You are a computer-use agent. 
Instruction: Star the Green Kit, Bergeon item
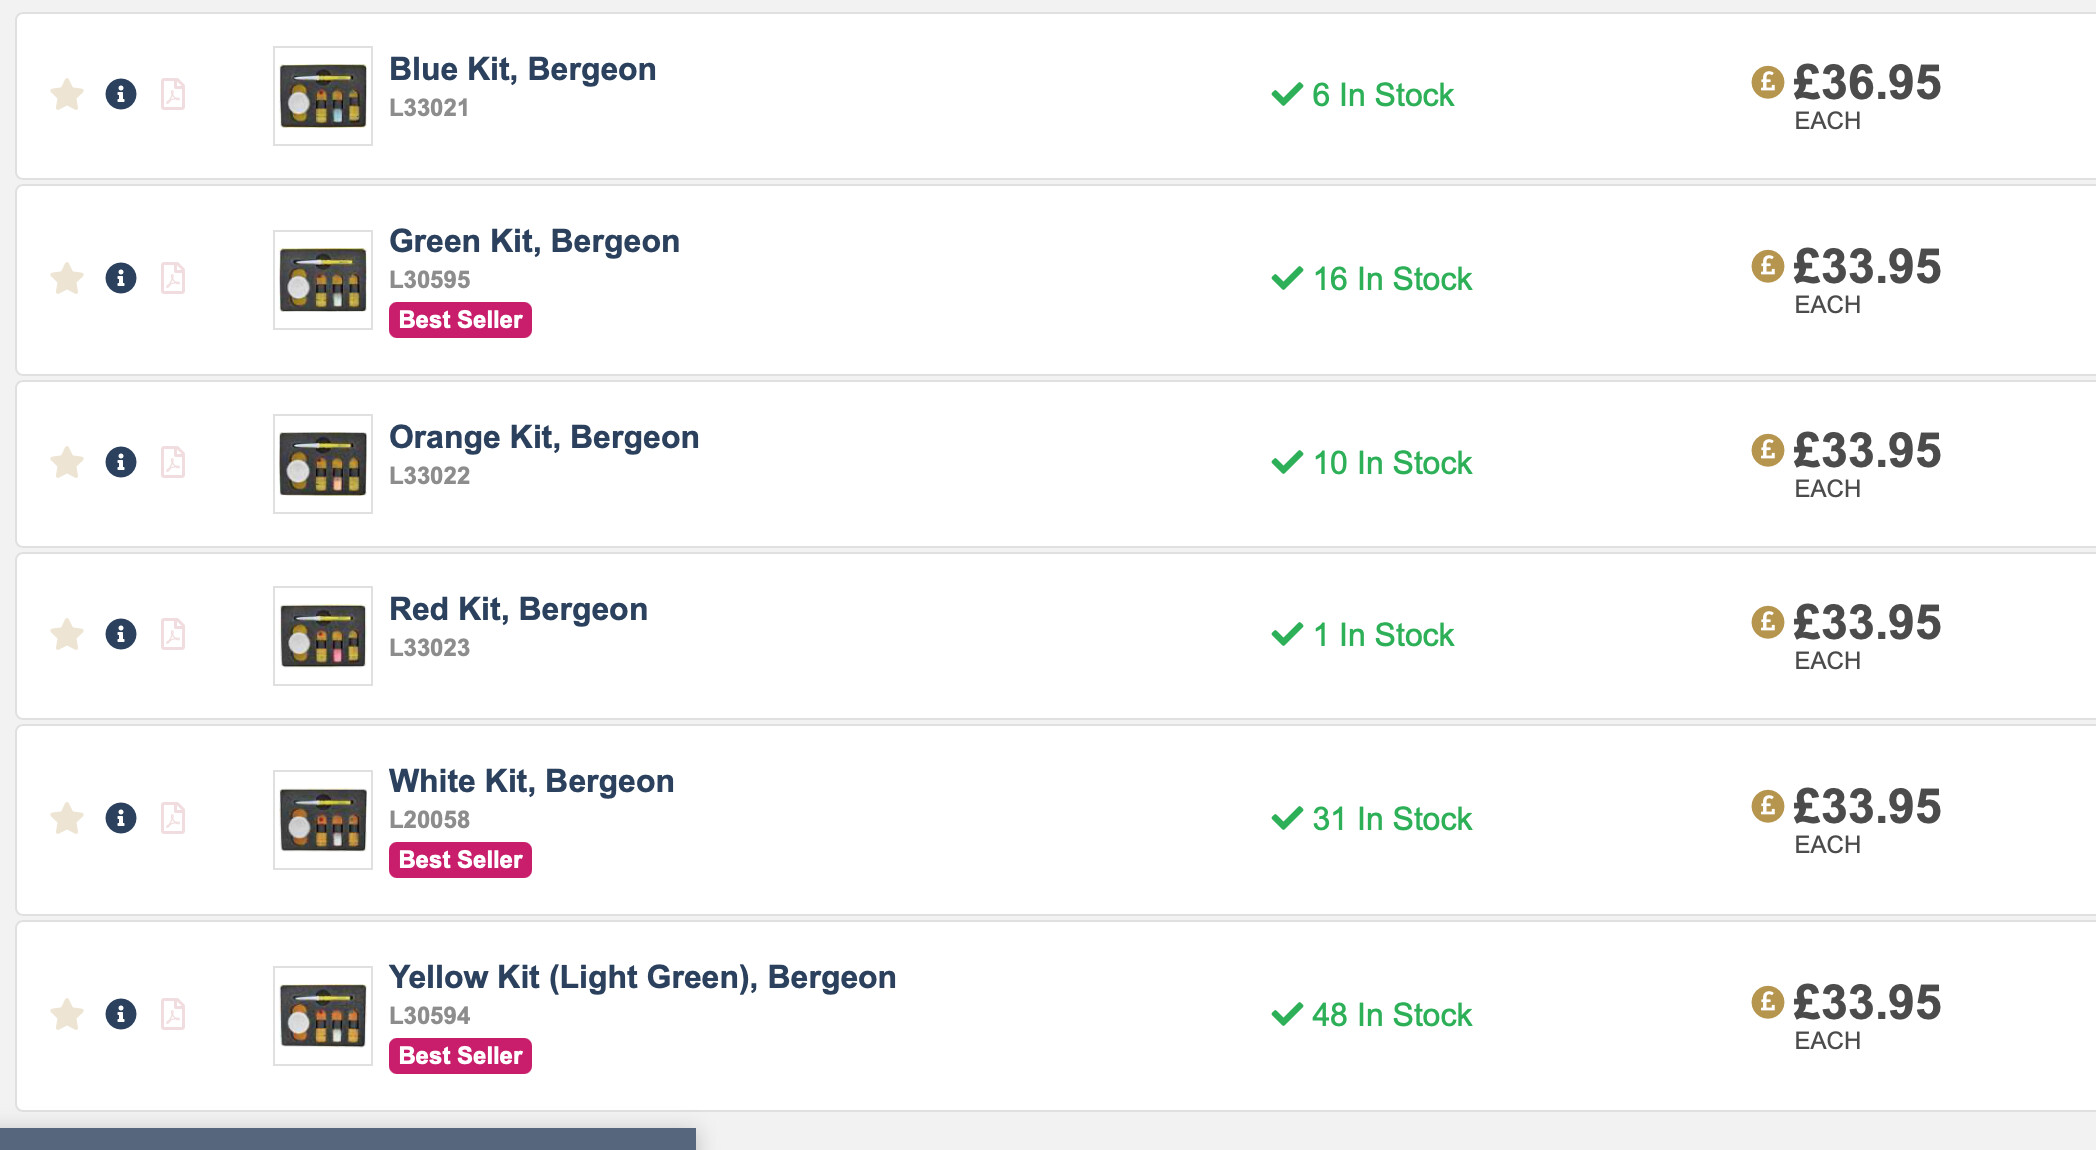coord(67,279)
